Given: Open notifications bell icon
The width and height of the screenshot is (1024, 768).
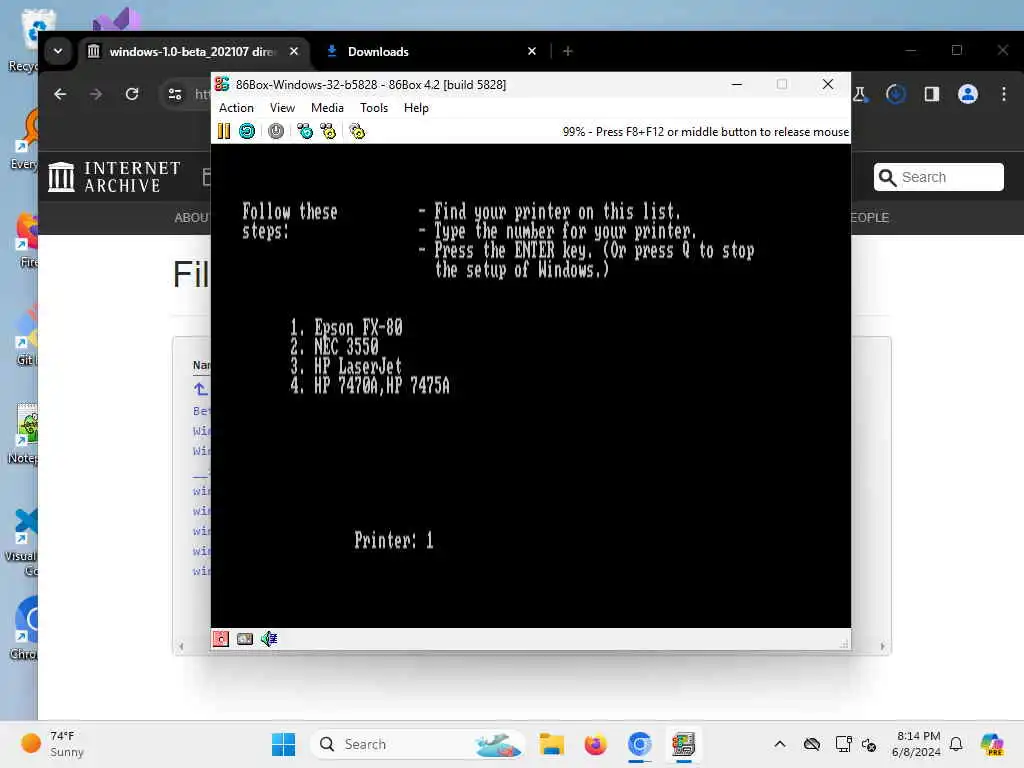Looking at the screenshot, I should [x=956, y=744].
